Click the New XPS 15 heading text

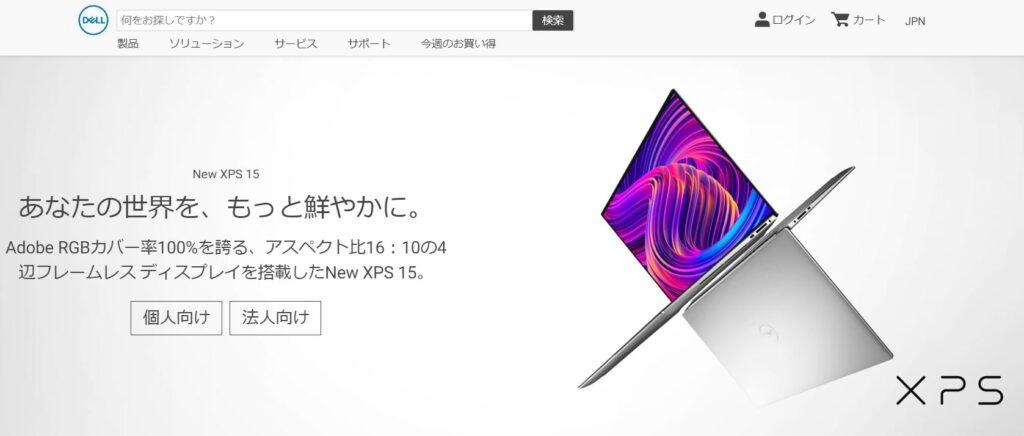(x=226, y=174)
